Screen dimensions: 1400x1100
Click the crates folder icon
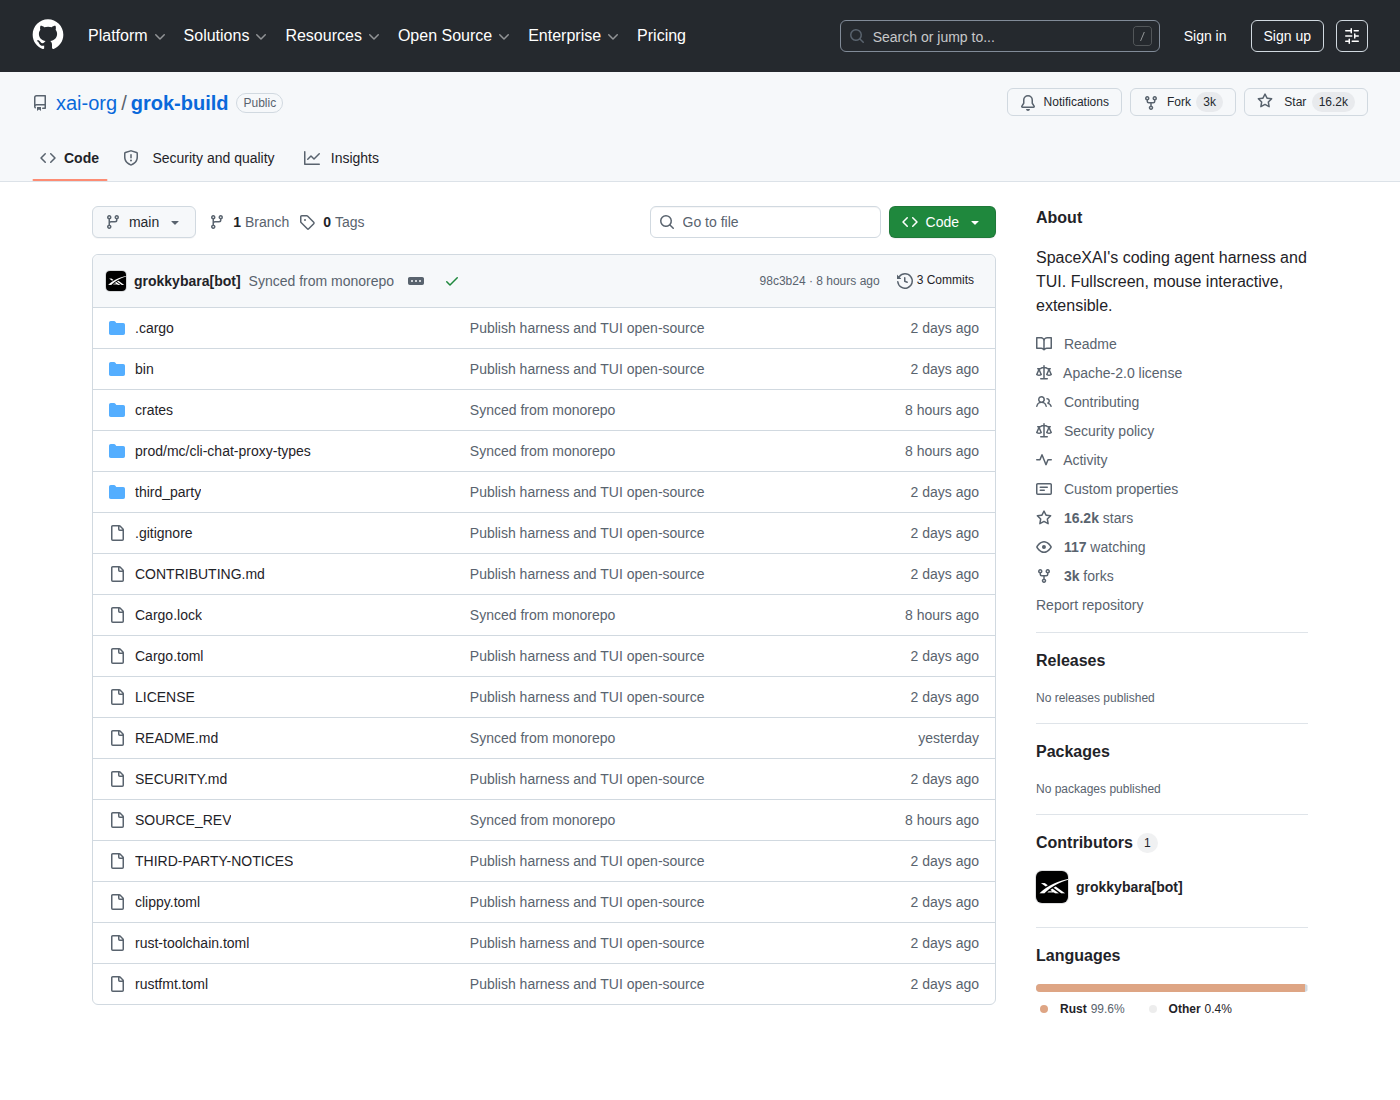117,410
